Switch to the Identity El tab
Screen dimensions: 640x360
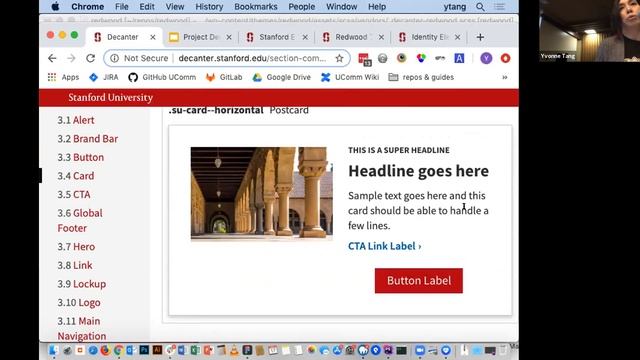[x=429, y=37]
